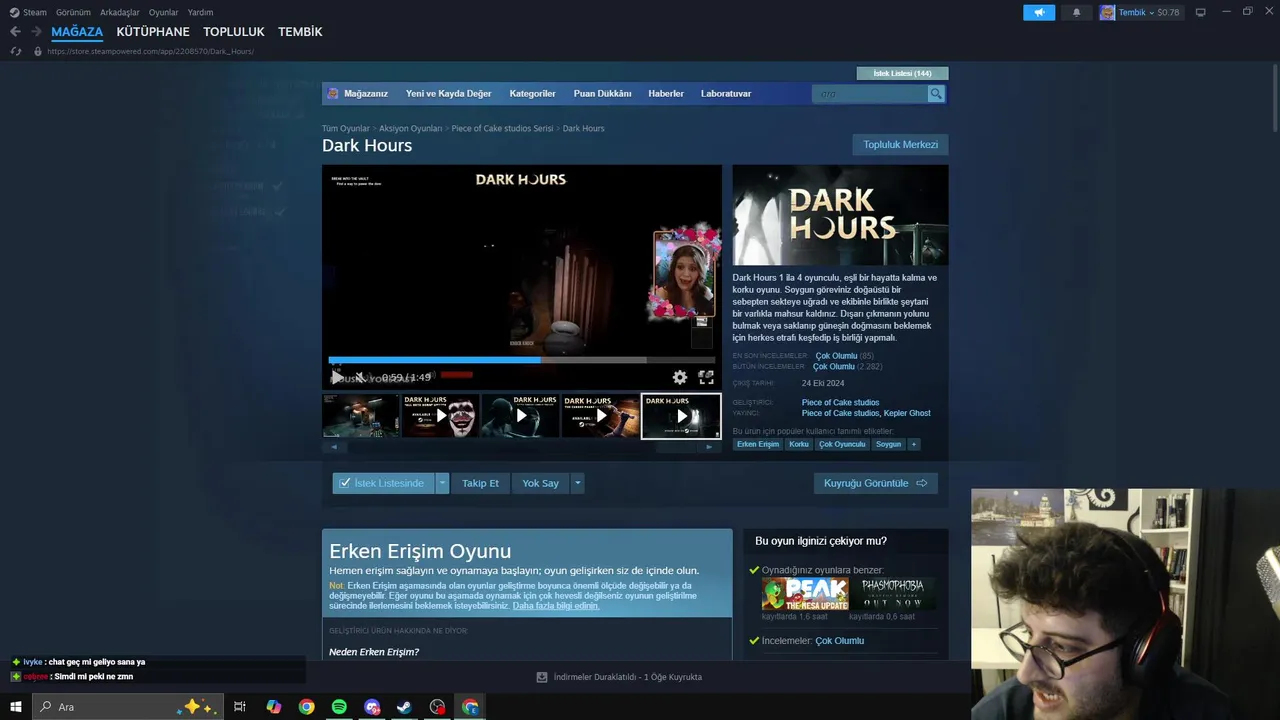Click the store search magnifier icon
This screenshot has height=720, width=1280.
936,94
